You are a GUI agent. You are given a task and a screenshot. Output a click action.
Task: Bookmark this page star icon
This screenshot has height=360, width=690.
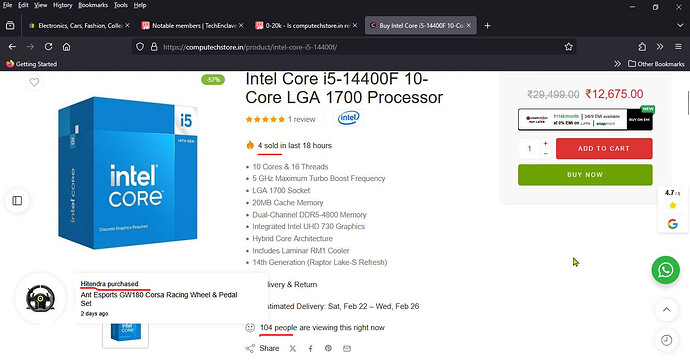[x=569, y=47]
